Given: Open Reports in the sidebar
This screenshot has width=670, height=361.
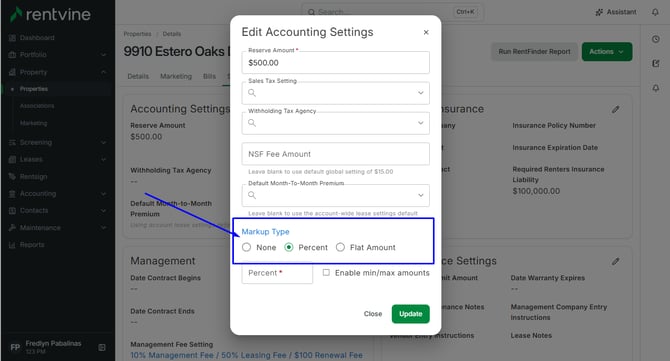Looking at the screenshot, I should point(32,245).
